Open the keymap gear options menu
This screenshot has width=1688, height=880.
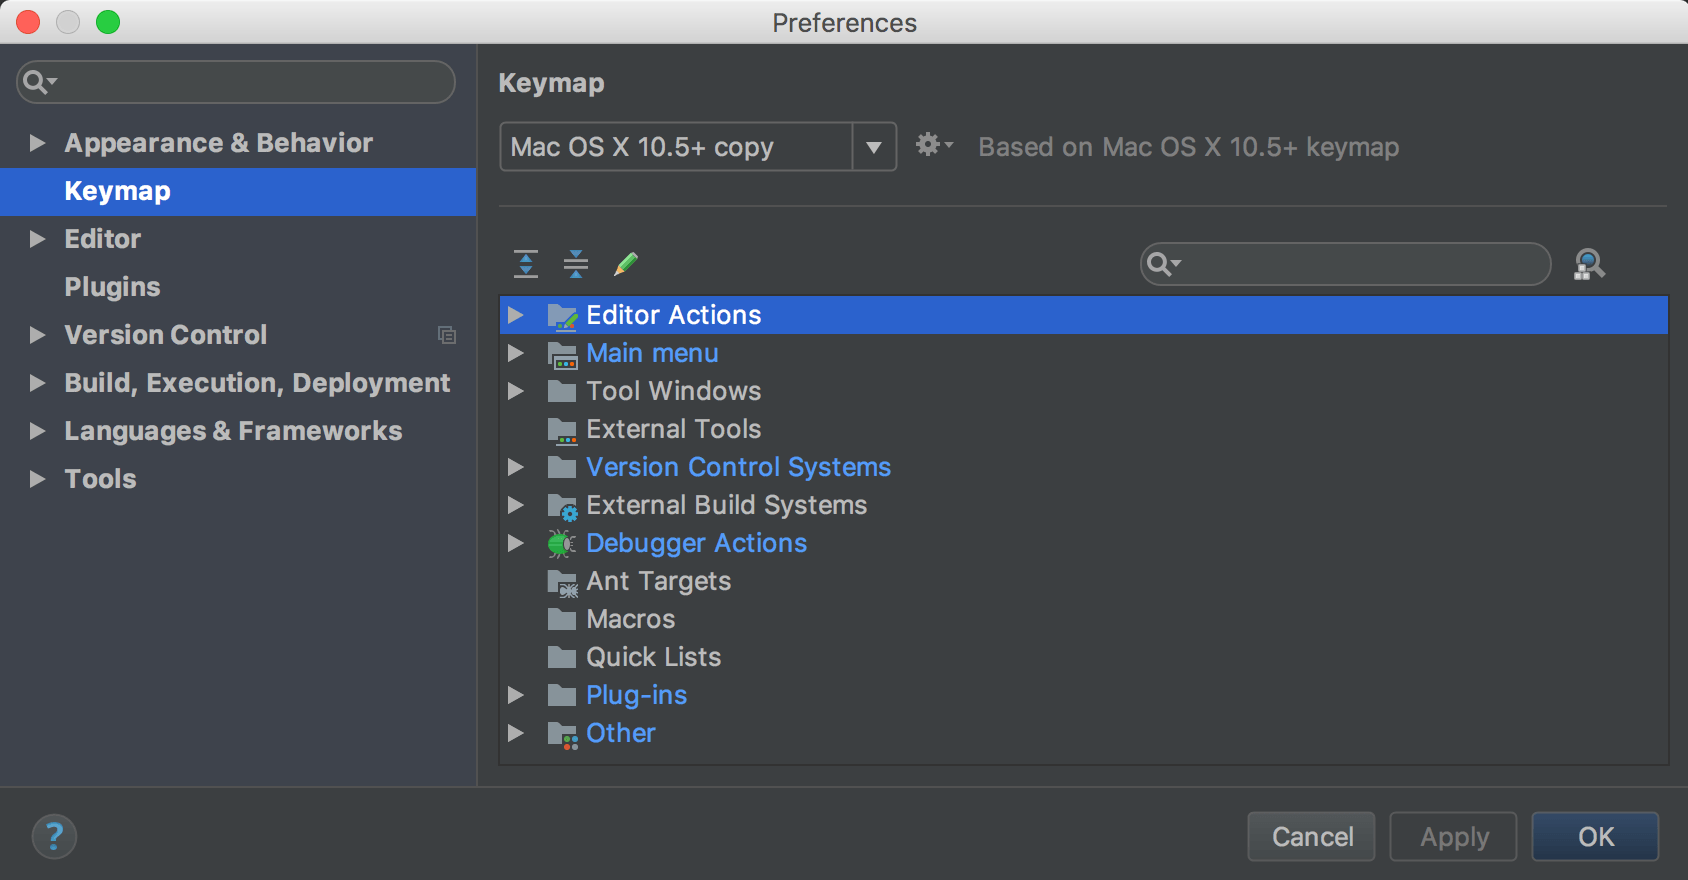pyautogui.click(x=934, y=146)
